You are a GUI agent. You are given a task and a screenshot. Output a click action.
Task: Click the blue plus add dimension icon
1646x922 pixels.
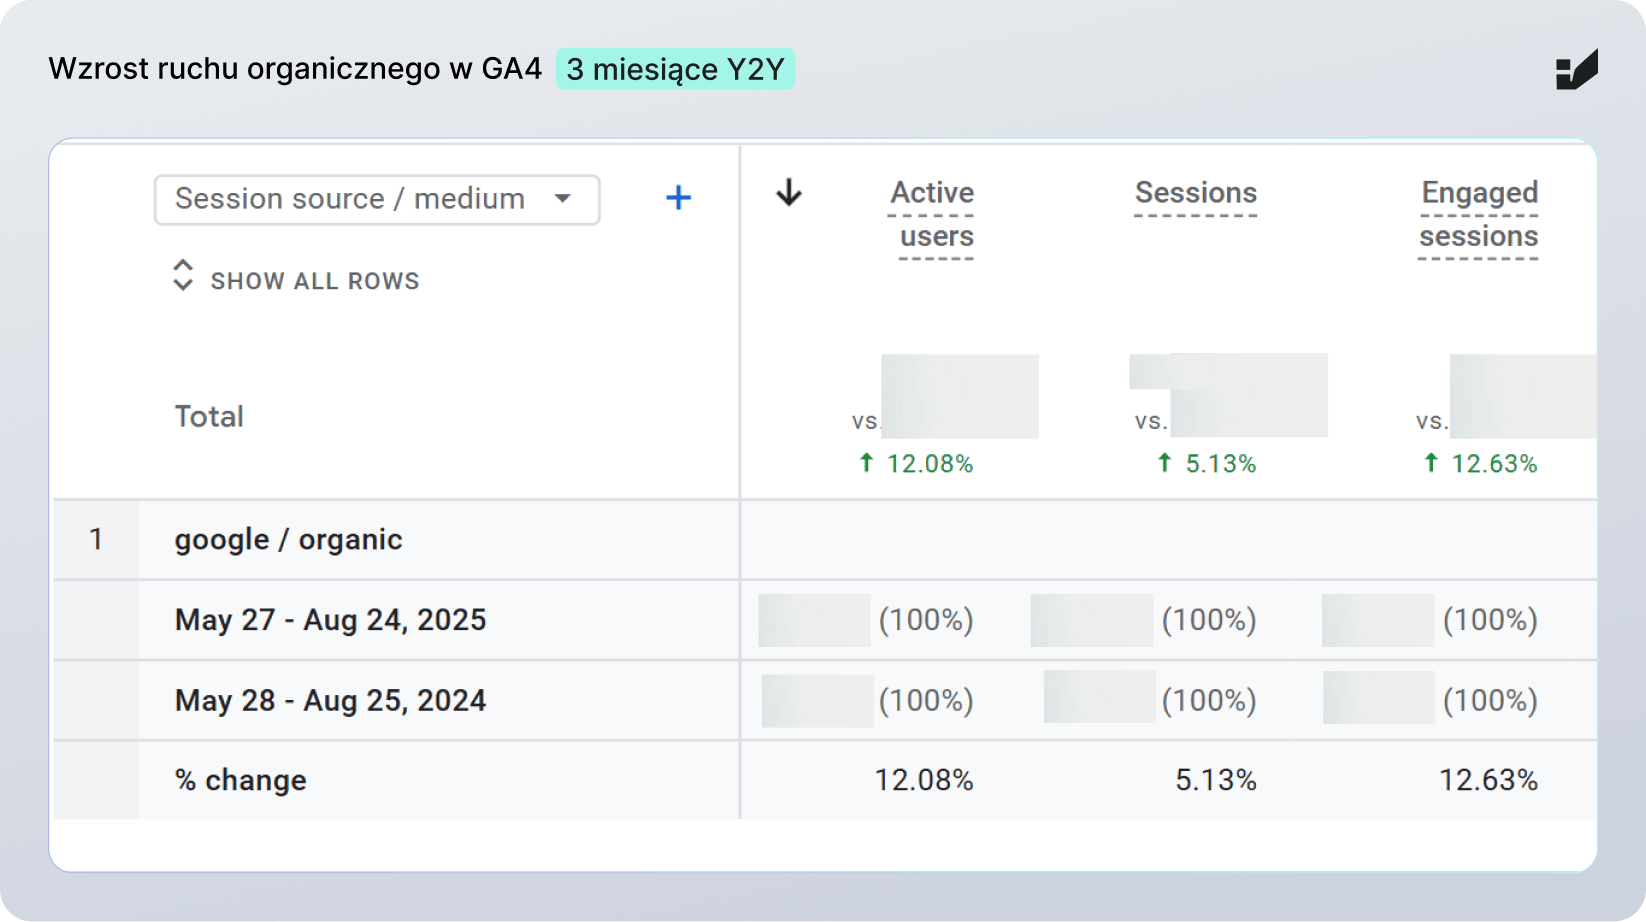[x=678, y=198]
